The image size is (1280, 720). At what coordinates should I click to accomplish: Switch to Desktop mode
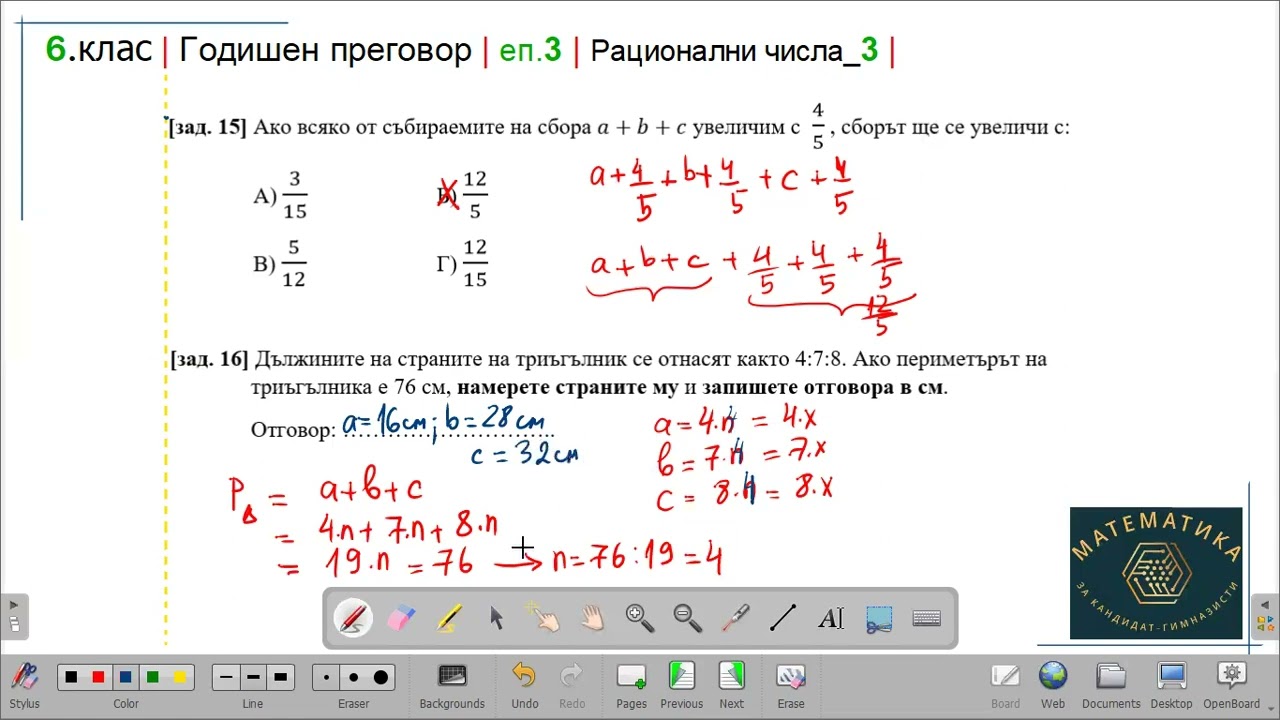1171,685
